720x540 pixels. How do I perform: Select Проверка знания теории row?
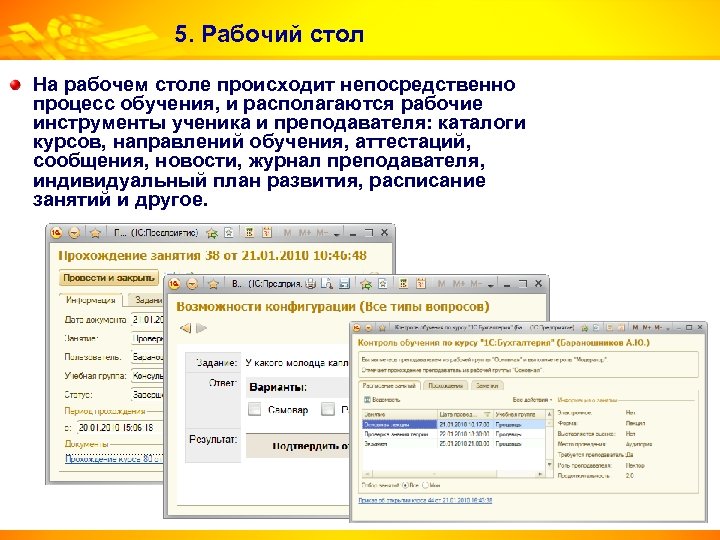click(454, 434)
